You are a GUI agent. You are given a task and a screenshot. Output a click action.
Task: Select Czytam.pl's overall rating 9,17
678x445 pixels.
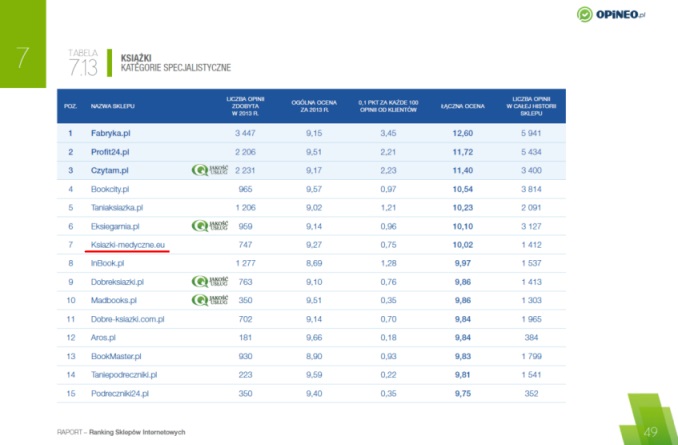click(x=314, y=170)
